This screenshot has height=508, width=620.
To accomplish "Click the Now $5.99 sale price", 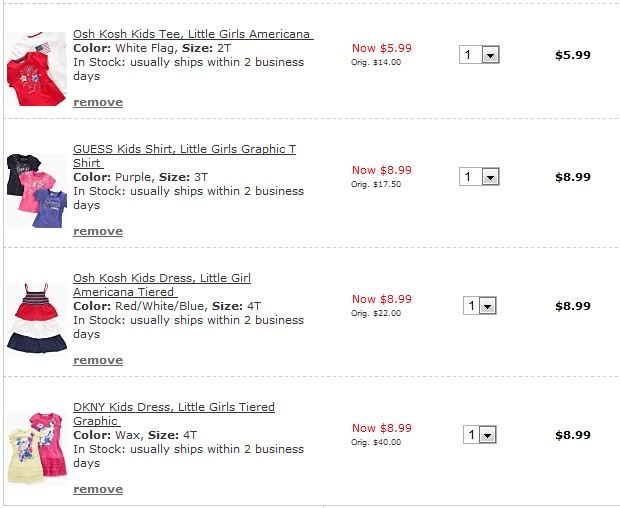I will tap(381, 48).
